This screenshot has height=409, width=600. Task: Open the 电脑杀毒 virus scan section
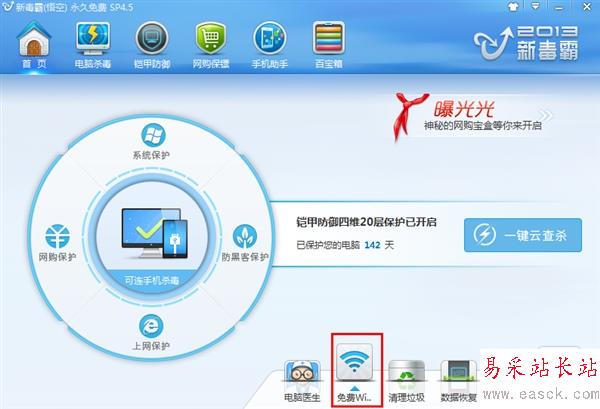[x=93, y=46]
